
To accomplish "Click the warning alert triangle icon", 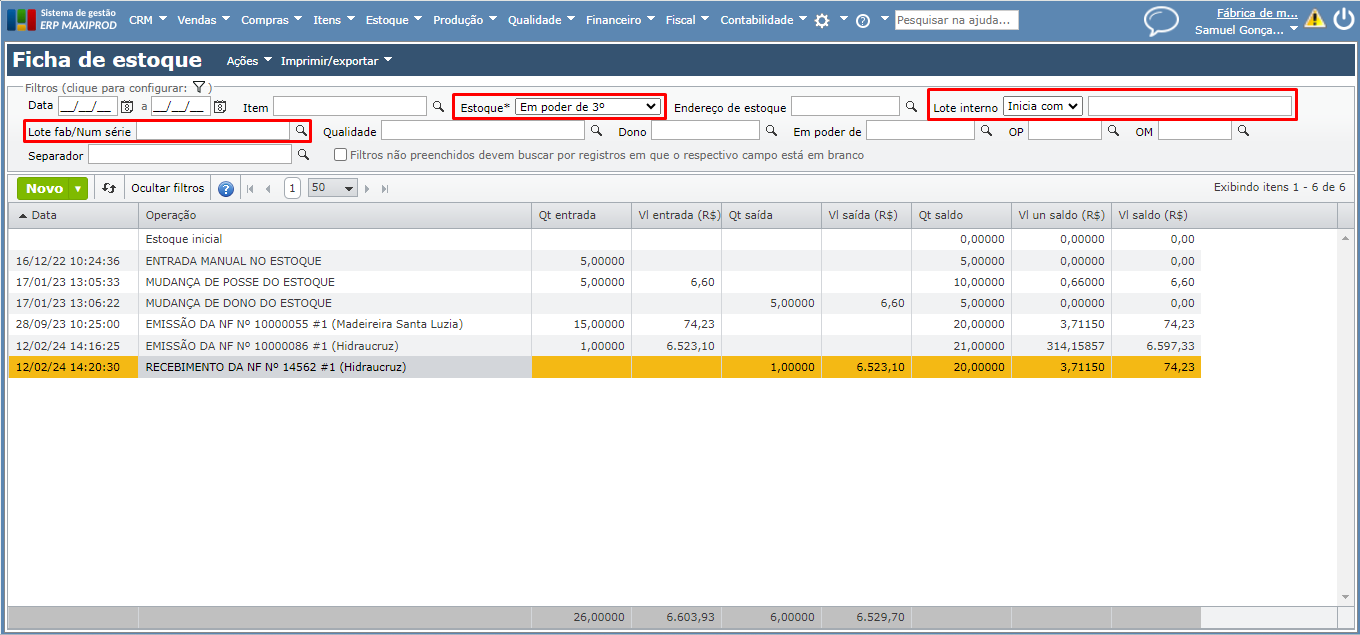I will pos(1314,19).
